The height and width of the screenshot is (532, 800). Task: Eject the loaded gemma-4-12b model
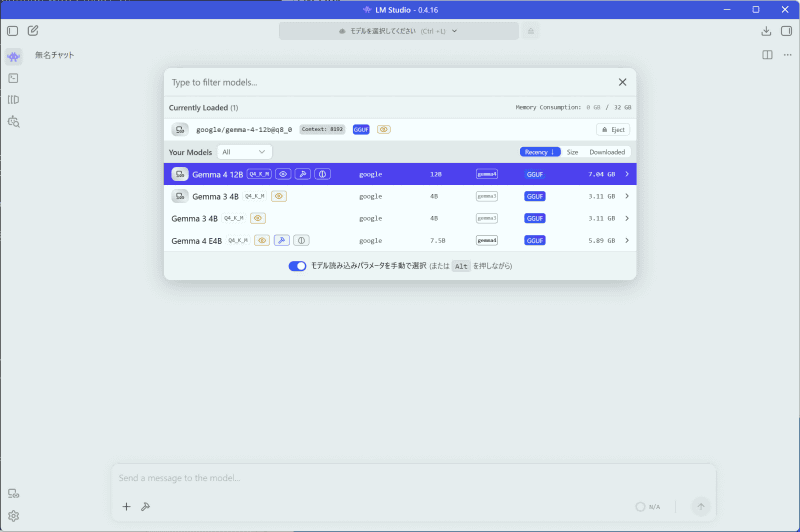tap(613, 130)
